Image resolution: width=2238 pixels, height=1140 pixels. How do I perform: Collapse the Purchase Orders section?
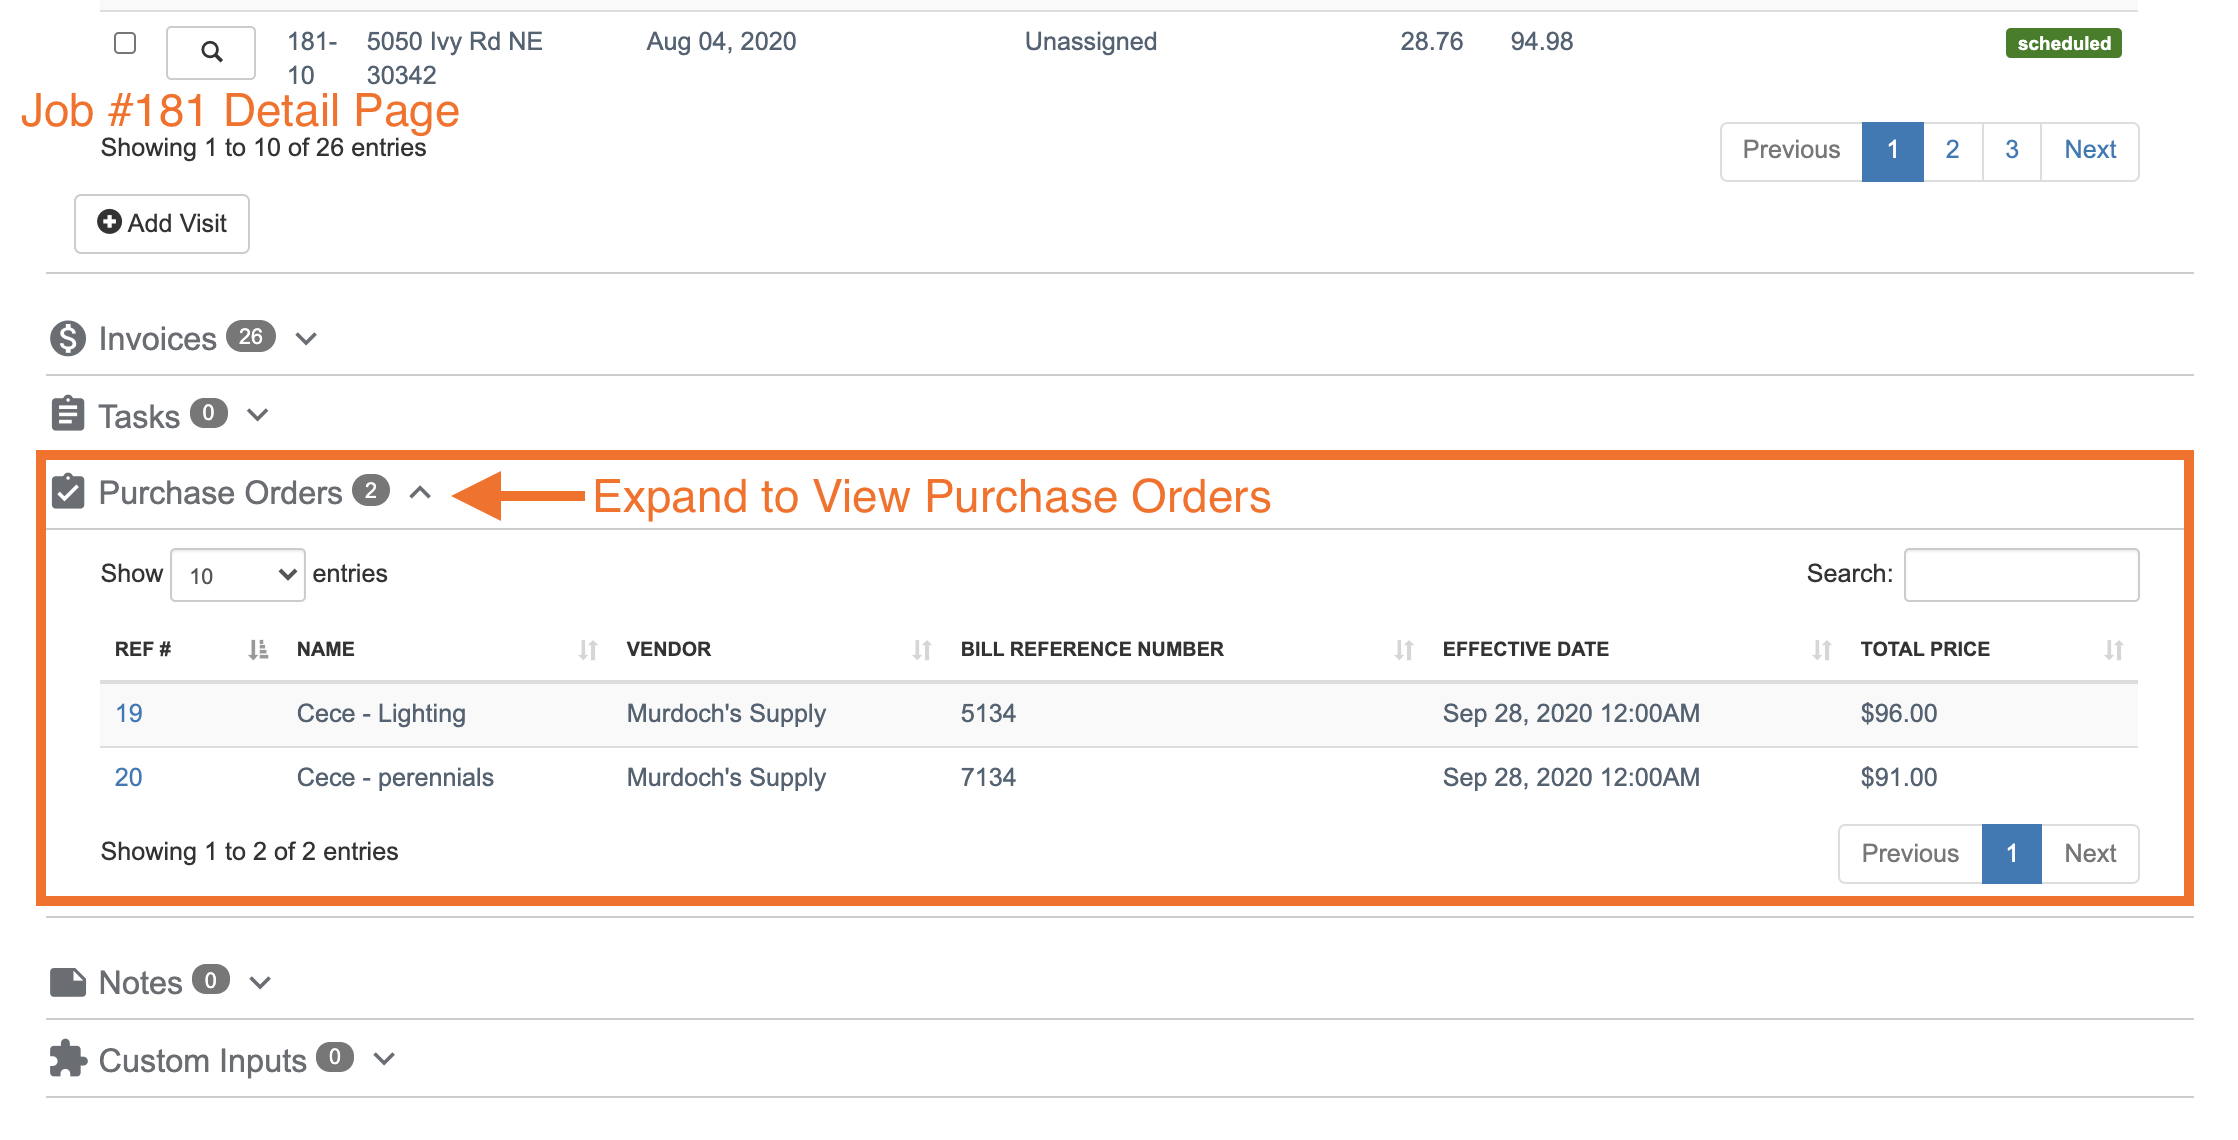420,492
